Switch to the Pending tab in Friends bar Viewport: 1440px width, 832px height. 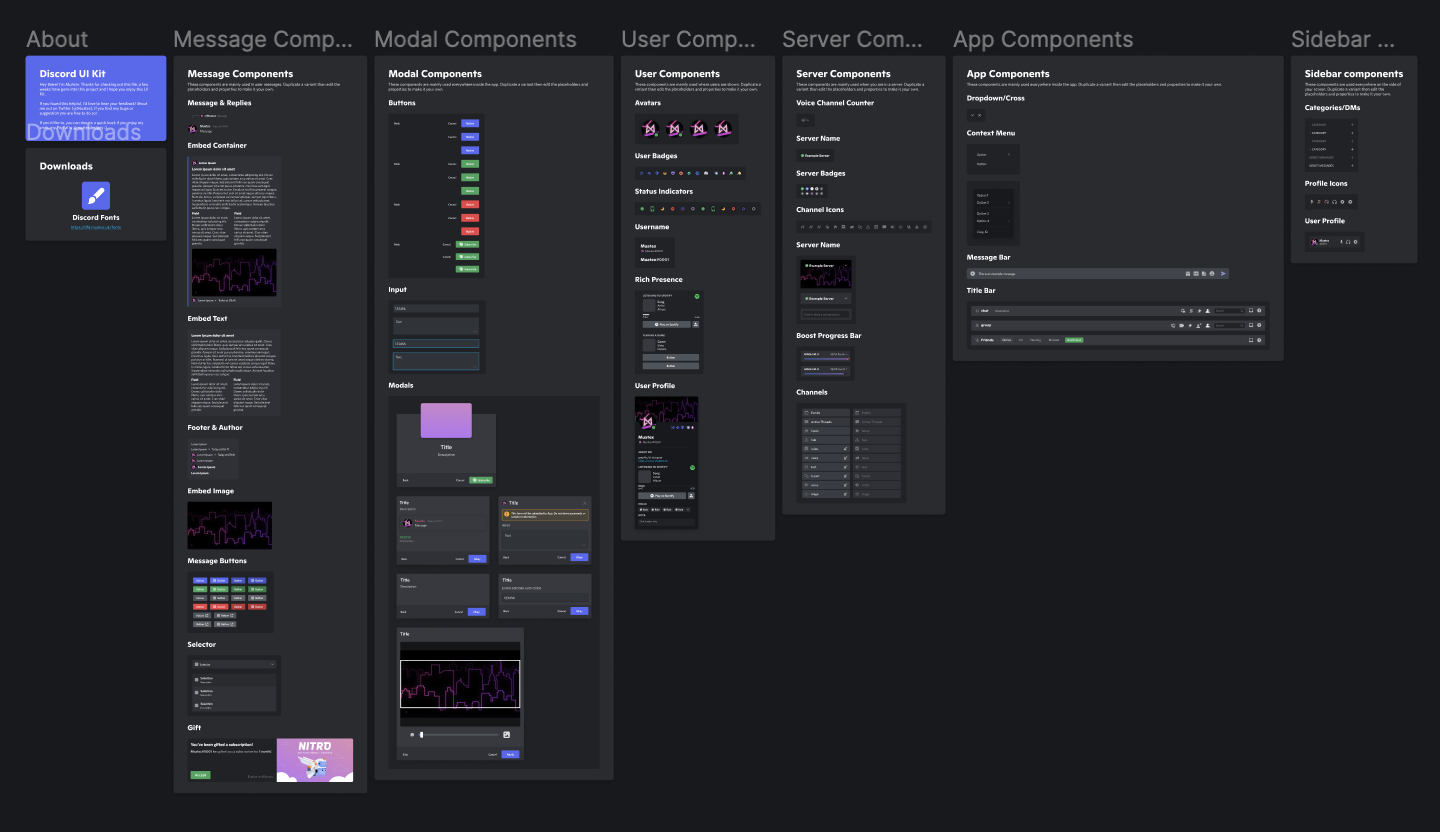[1035, 339]
